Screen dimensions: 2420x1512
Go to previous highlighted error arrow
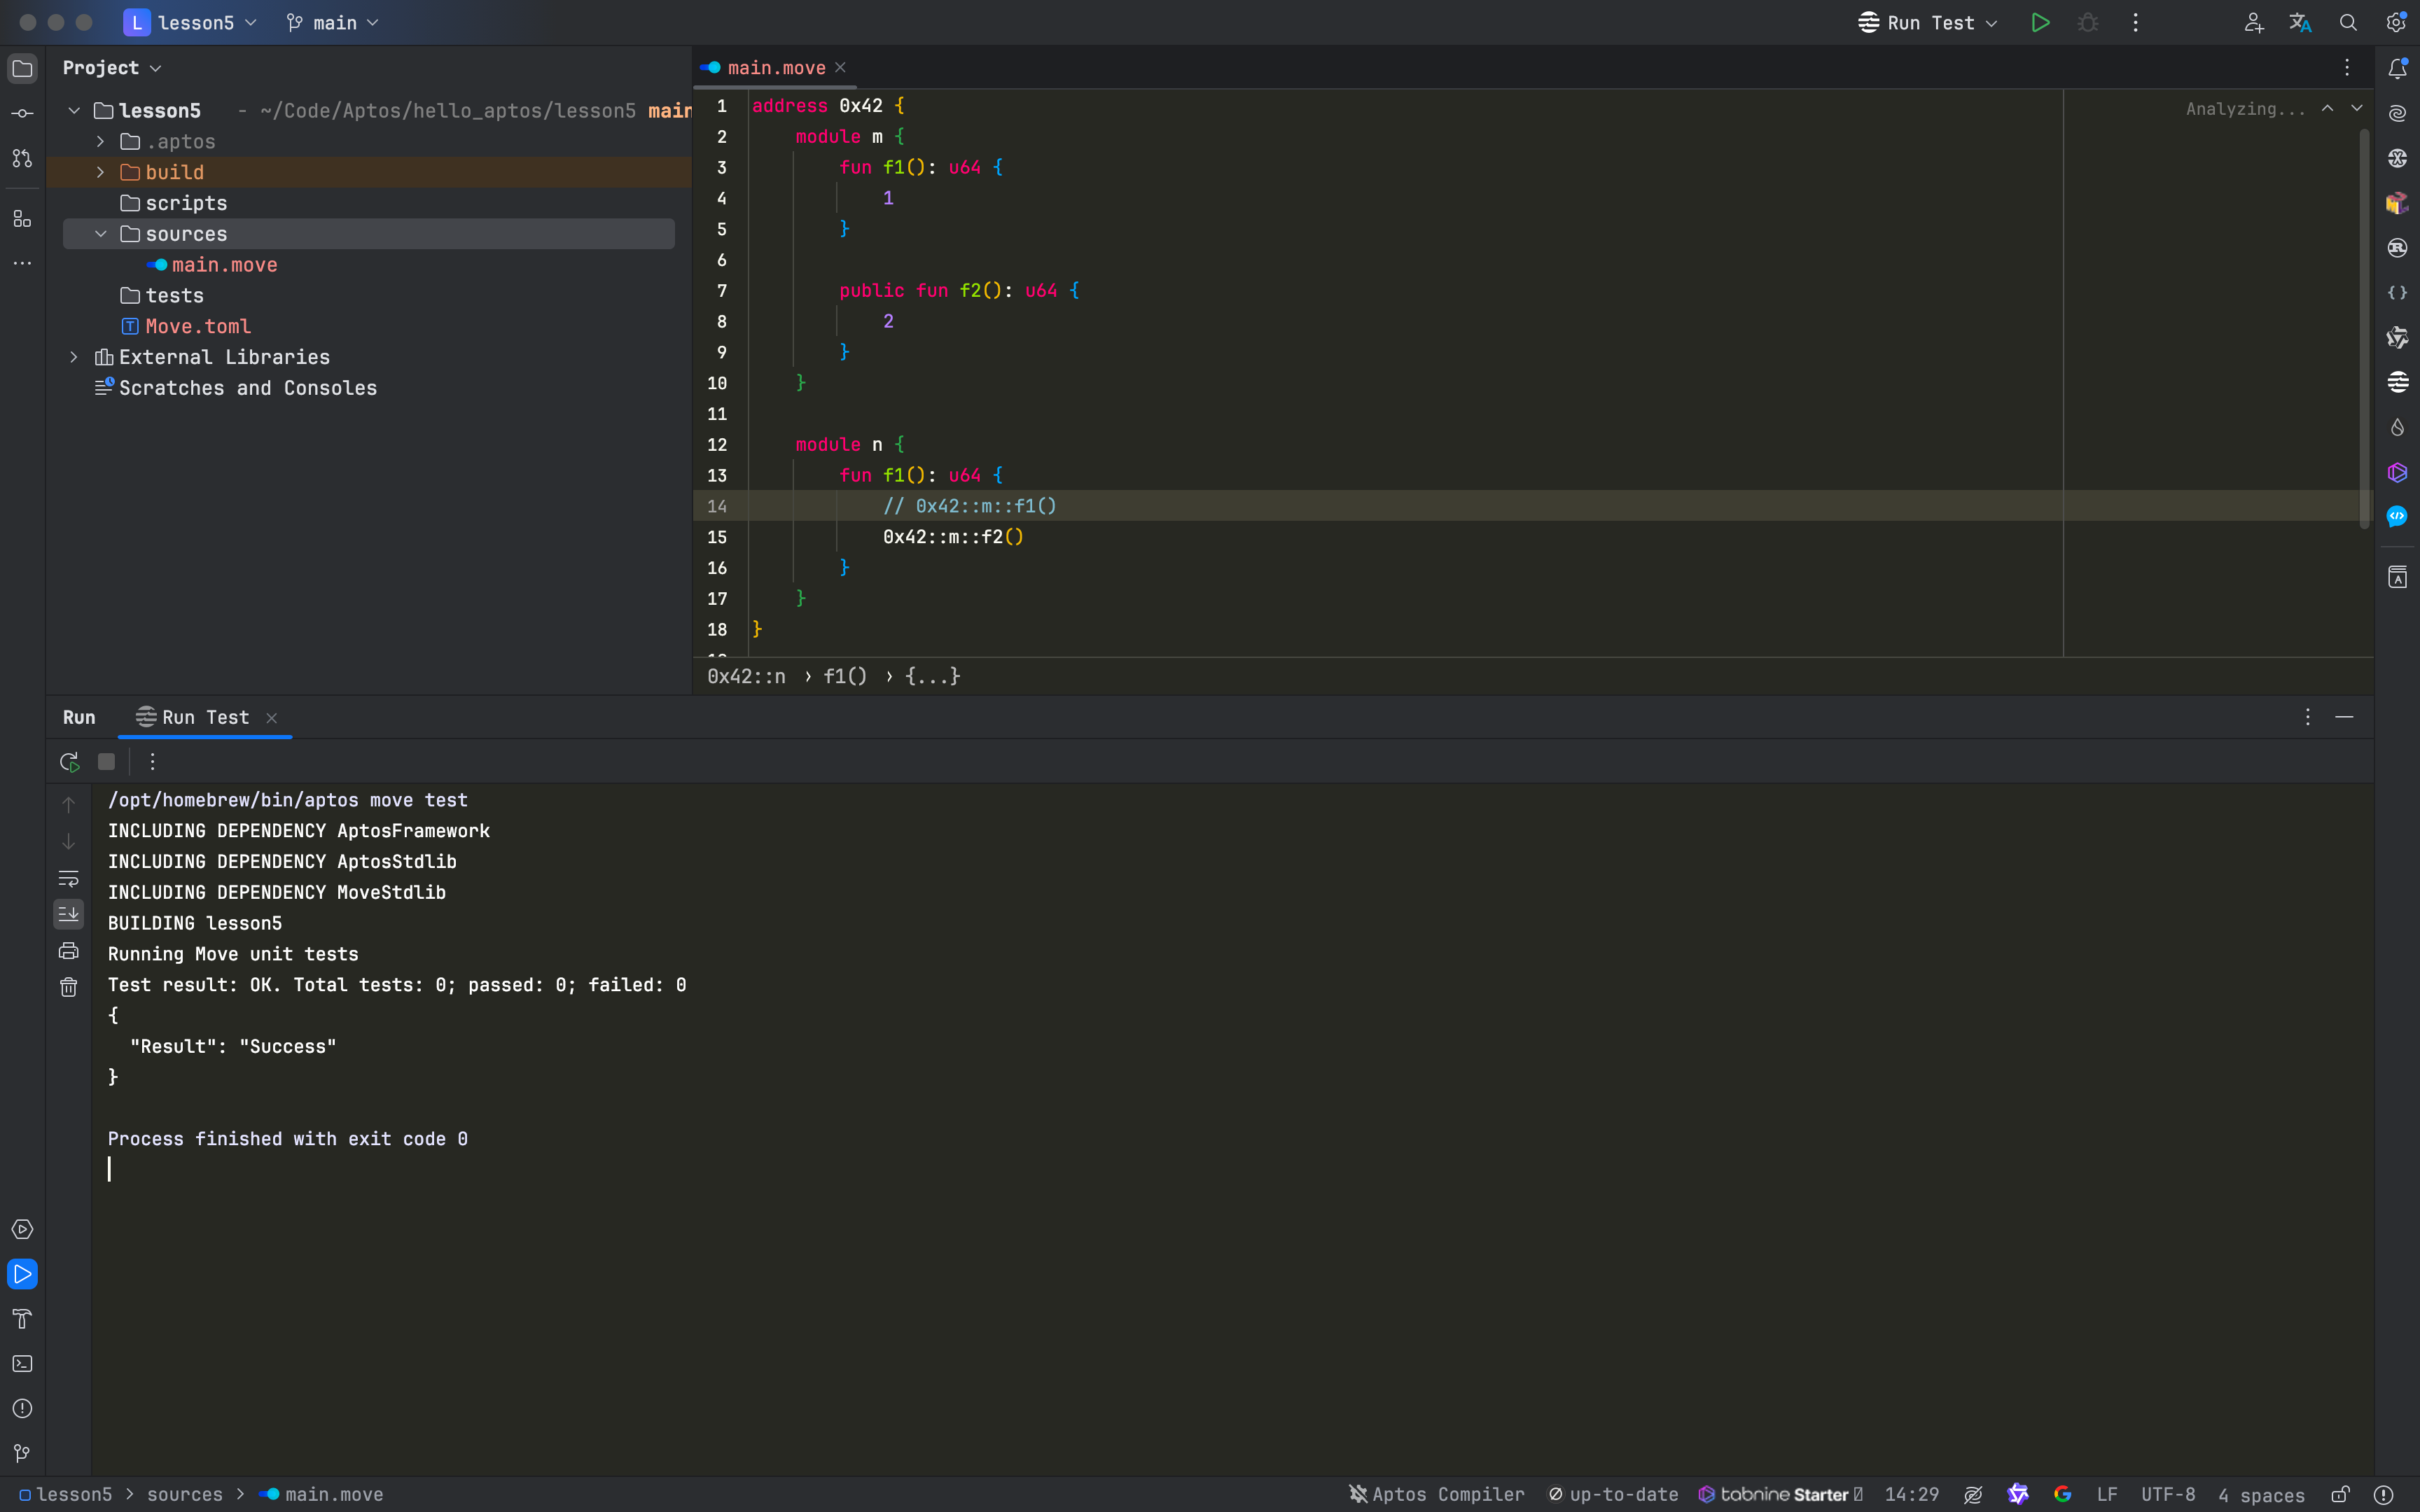pos(2328,108)
